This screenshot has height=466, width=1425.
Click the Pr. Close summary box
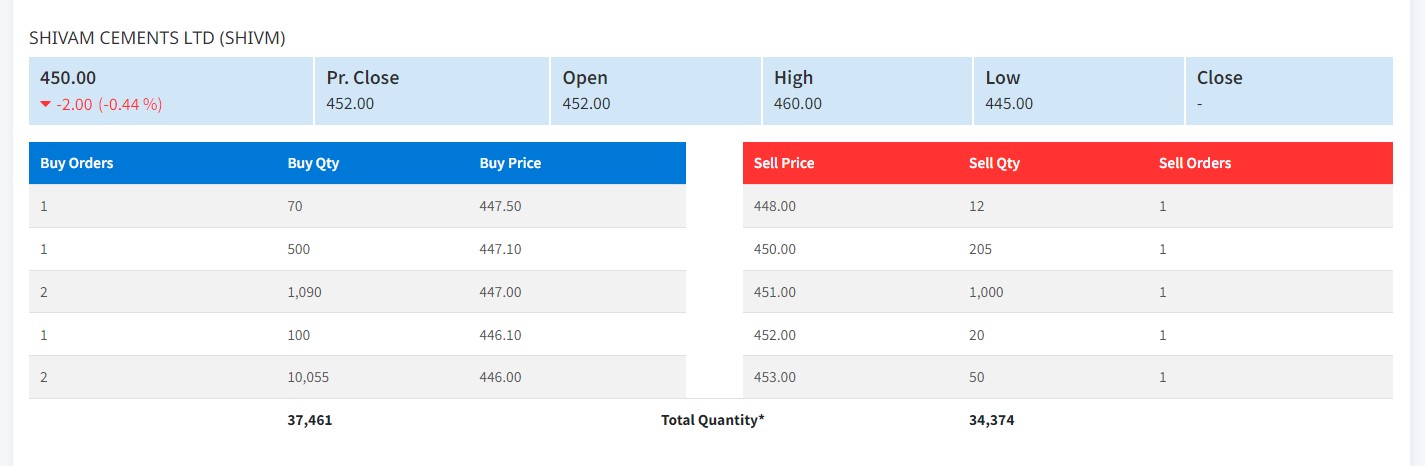(432, 90)
